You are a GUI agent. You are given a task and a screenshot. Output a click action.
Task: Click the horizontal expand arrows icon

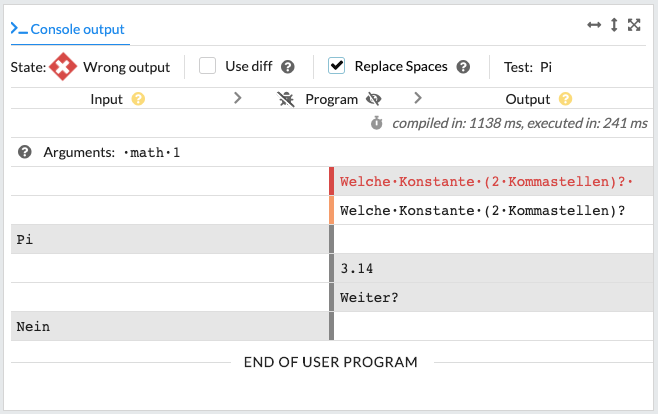coord(594,25)
